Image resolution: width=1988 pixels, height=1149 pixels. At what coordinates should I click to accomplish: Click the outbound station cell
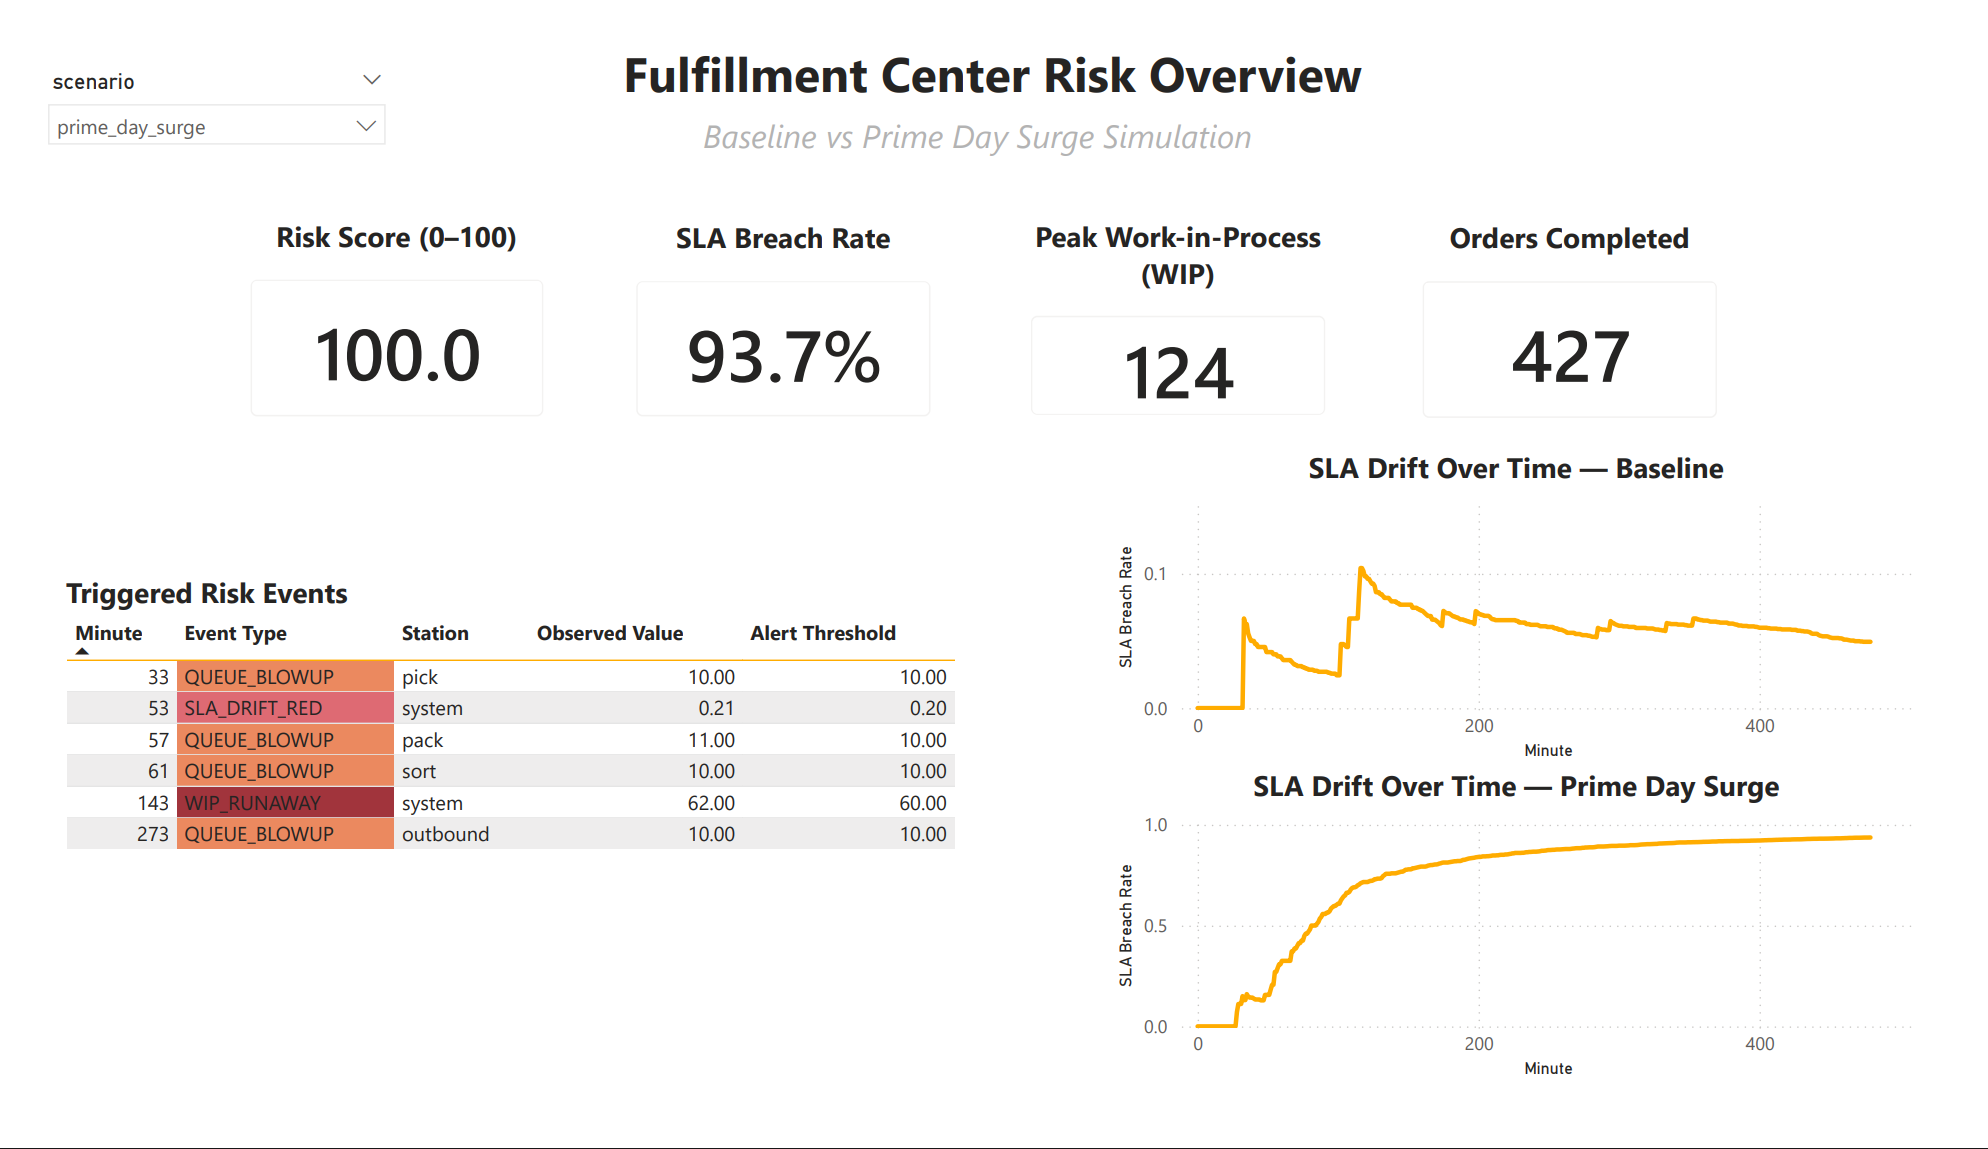(x=445, y=834)
